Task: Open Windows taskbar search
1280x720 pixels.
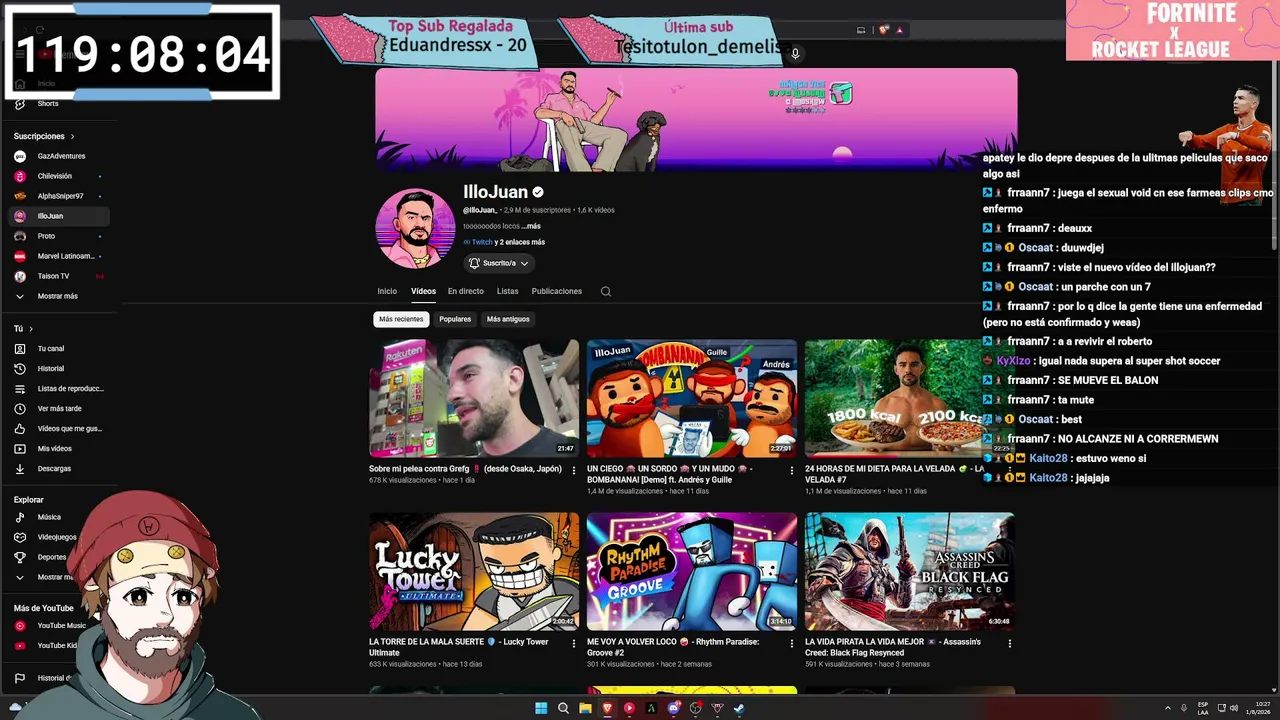Action: coord(563,708)
